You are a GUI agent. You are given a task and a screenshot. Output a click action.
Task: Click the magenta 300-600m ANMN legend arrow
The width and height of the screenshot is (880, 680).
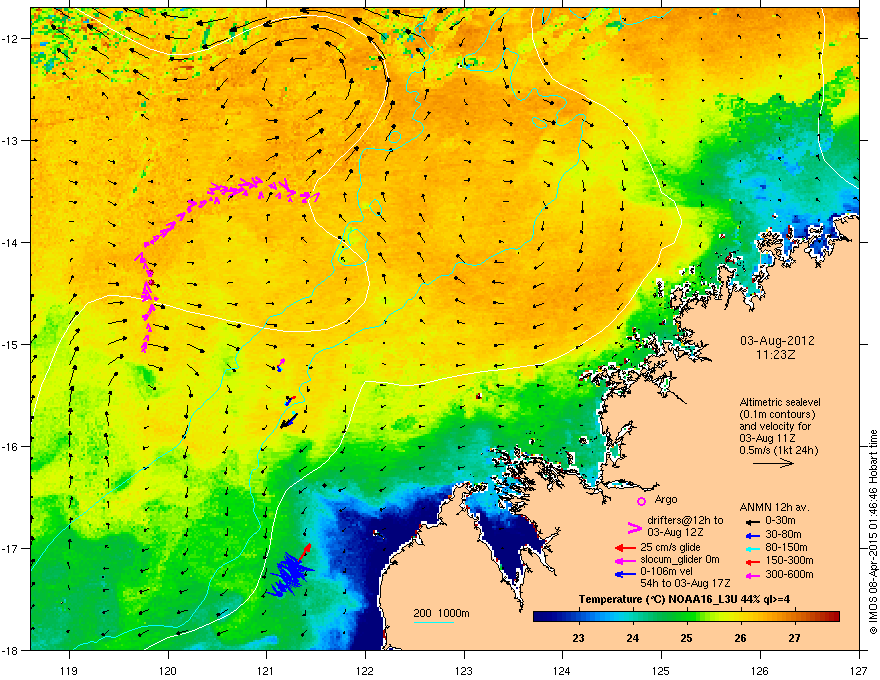[751, 575]
